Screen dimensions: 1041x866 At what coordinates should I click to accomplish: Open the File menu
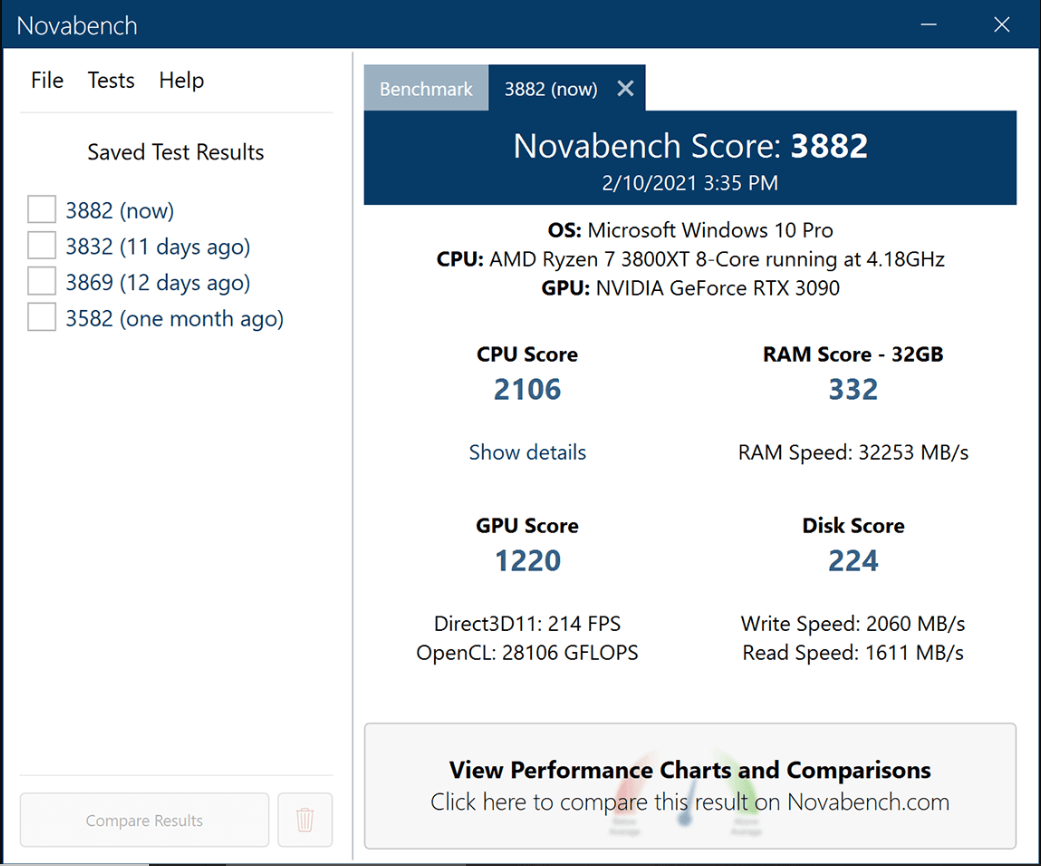pyautogui.click(x=46, y=80)
